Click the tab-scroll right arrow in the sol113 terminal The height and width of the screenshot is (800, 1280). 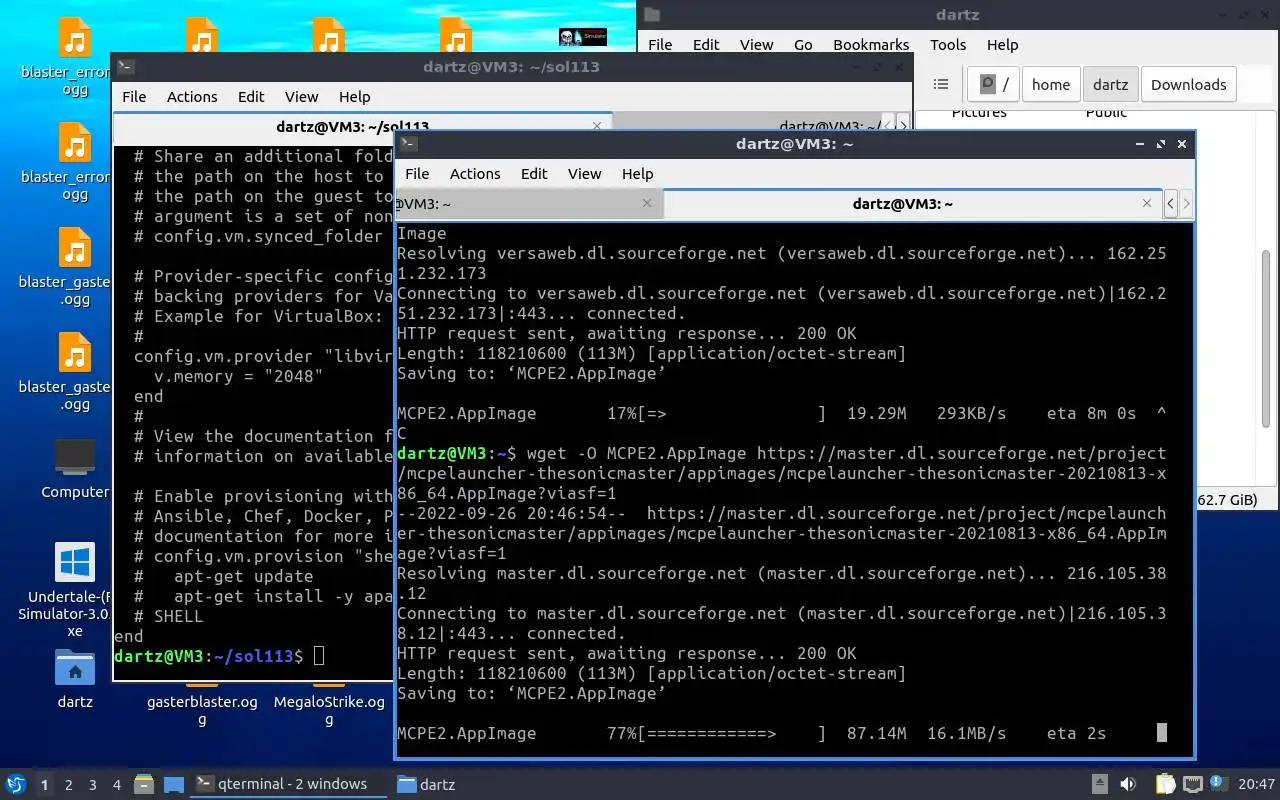[x=903, y=126]
